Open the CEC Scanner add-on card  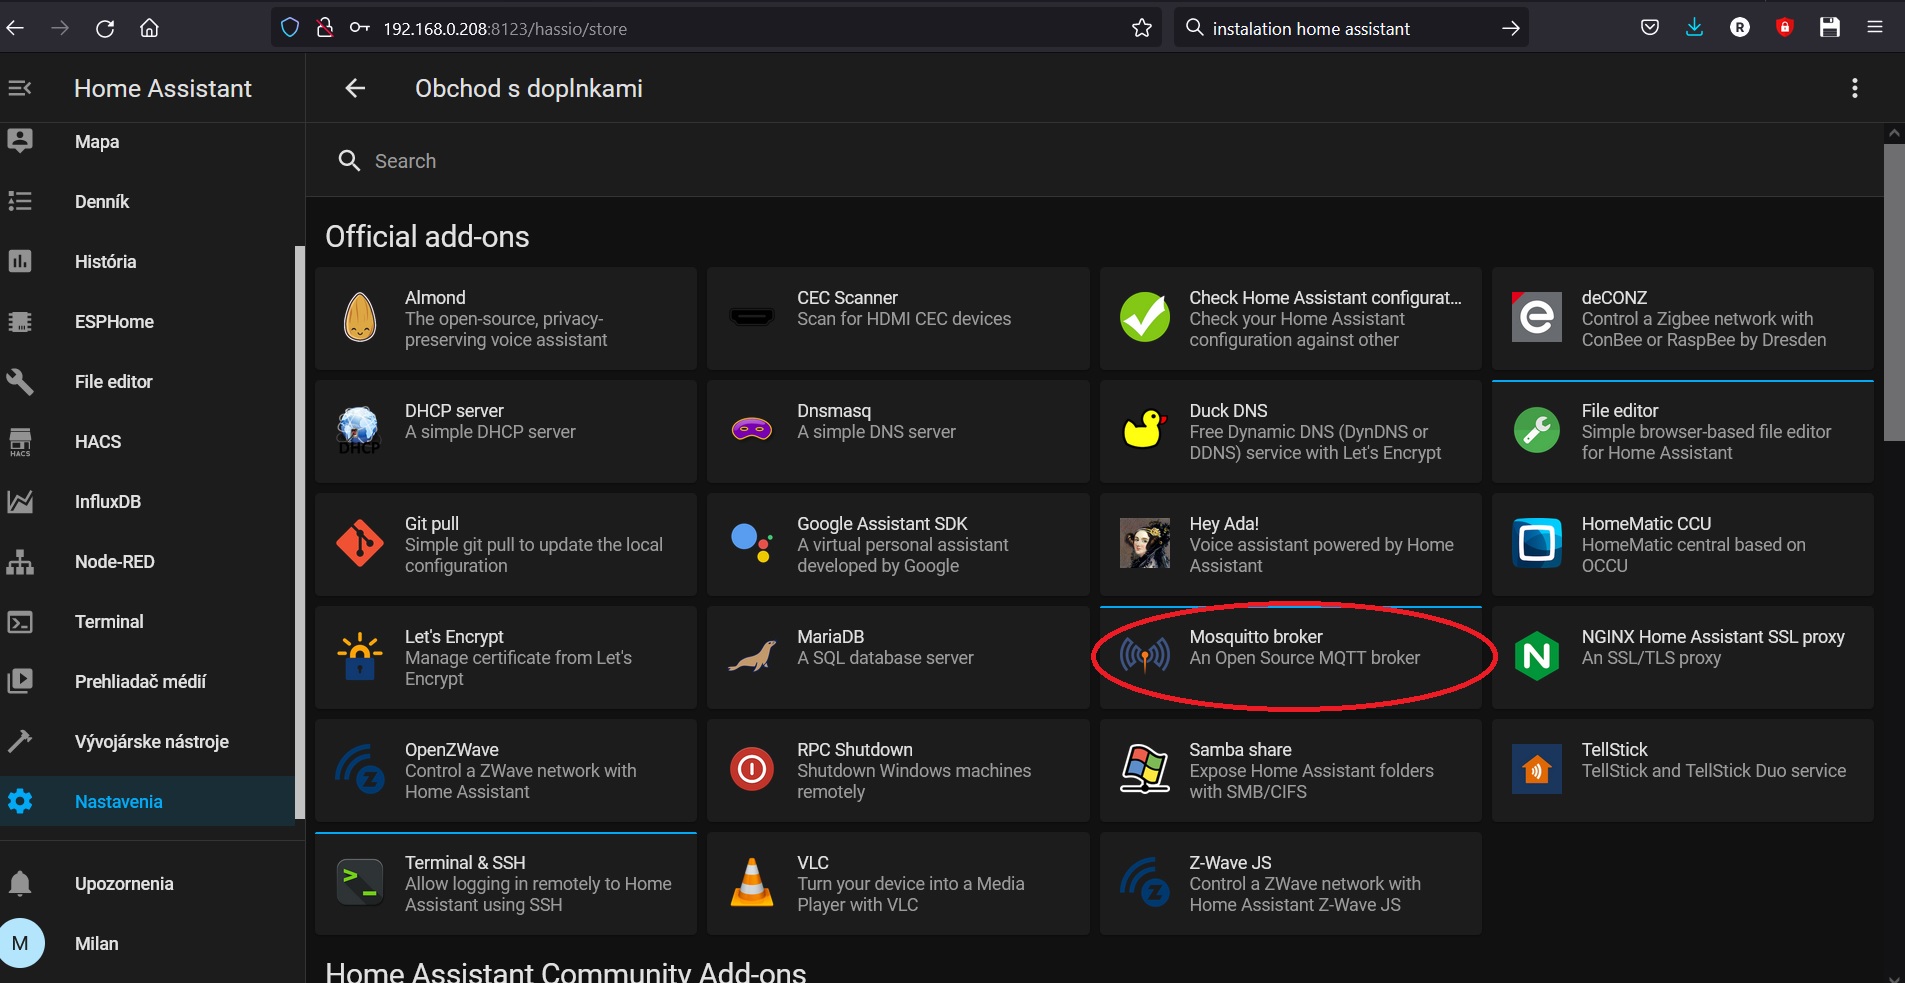click(x=898, y=318)
